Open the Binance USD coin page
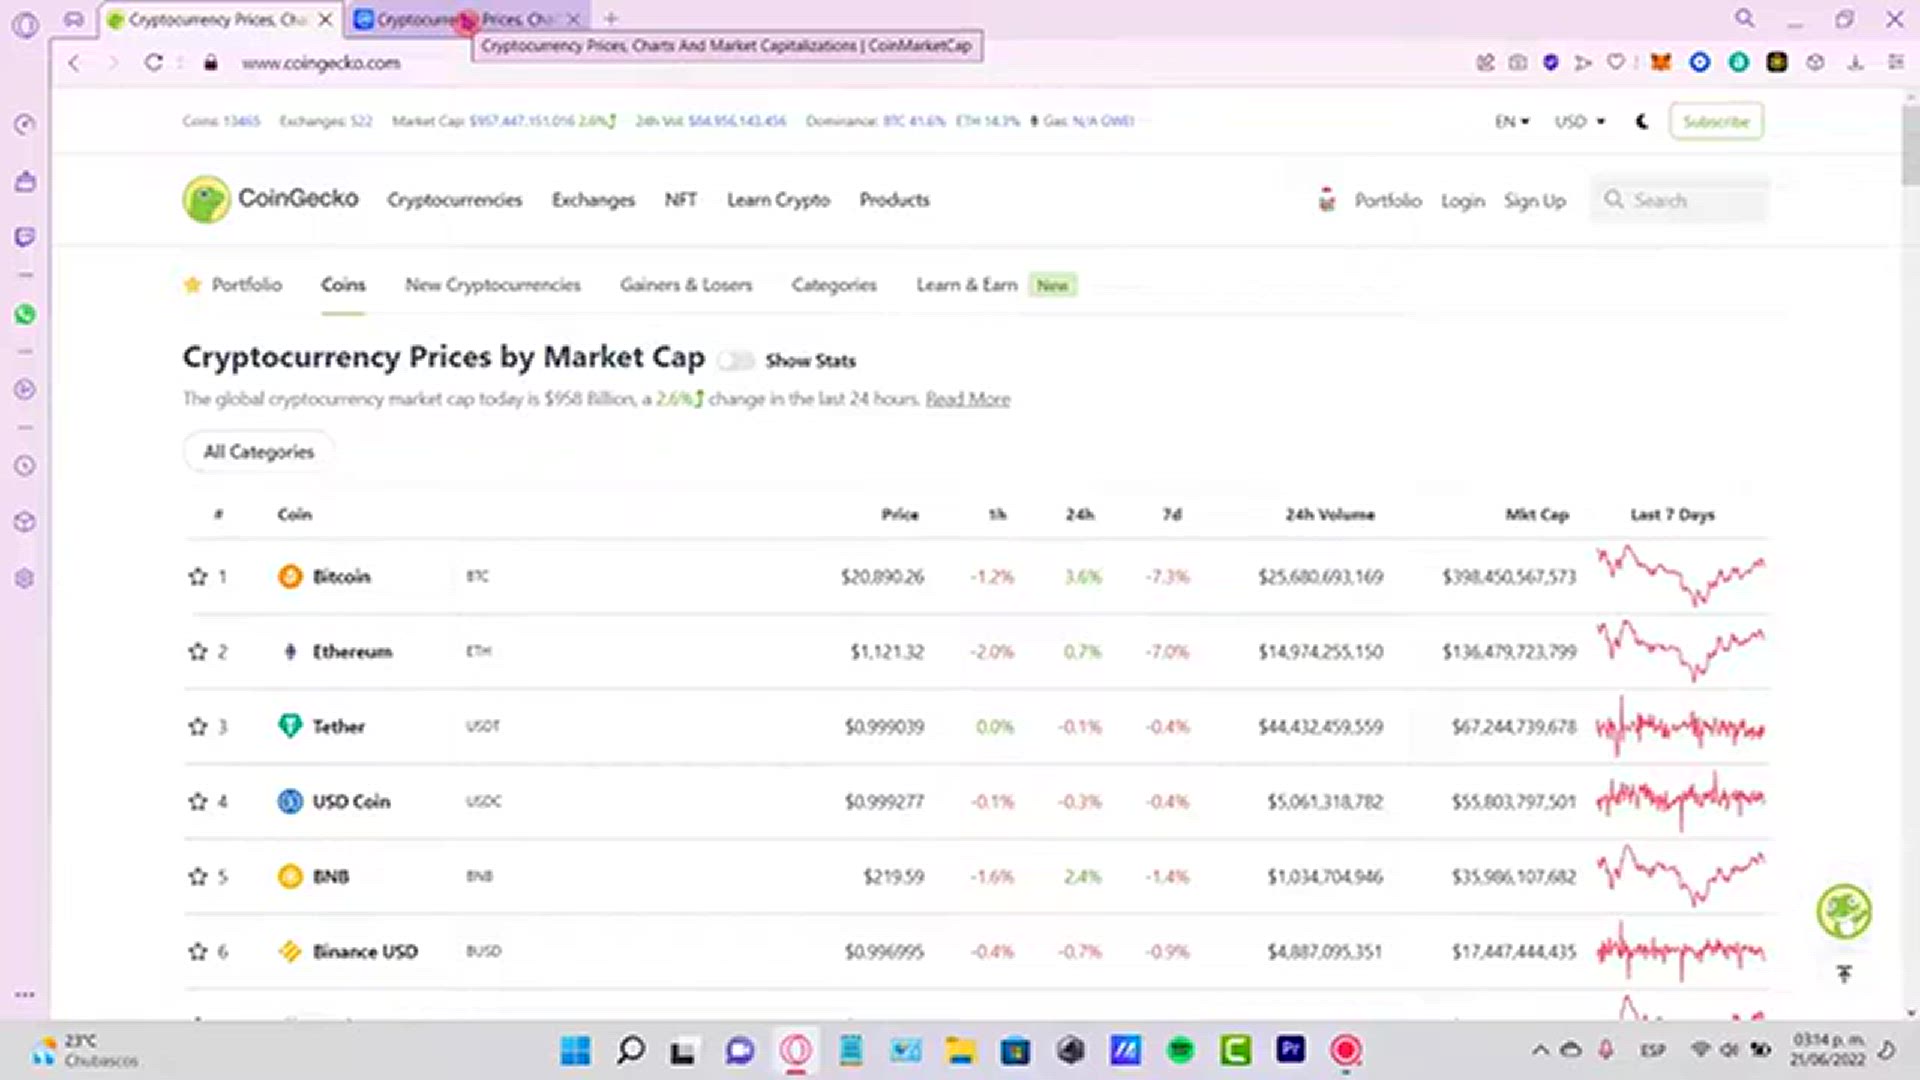Screen dimensions: 1920x1080 [365, 952]
